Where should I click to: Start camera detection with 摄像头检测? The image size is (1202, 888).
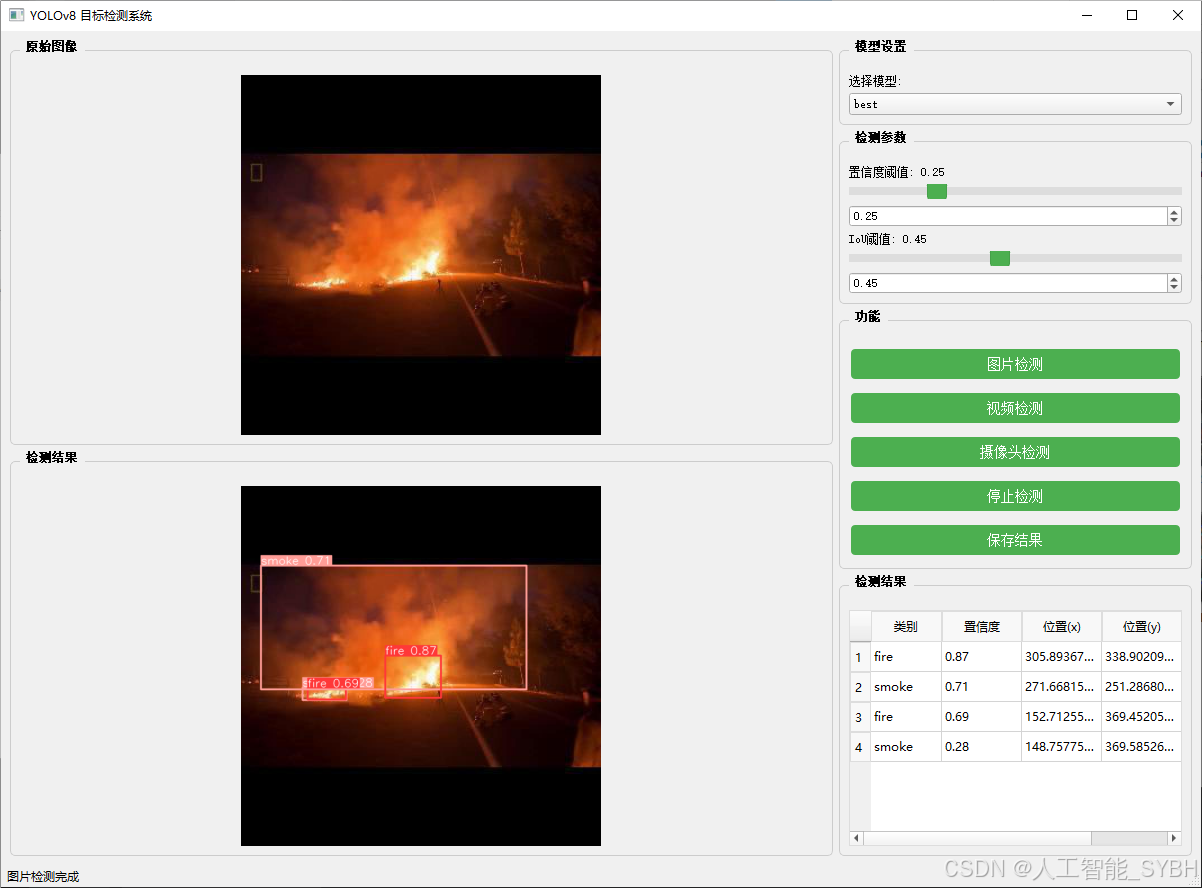(1014, 452)
